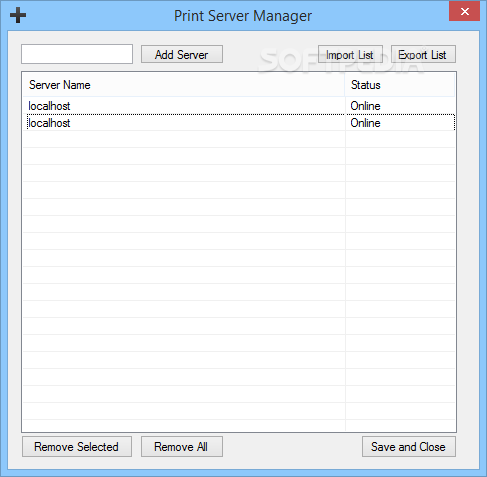The height and width of the screenshot is (477, 487).
Task: Click Import List button
Action: tap(350, 54)
